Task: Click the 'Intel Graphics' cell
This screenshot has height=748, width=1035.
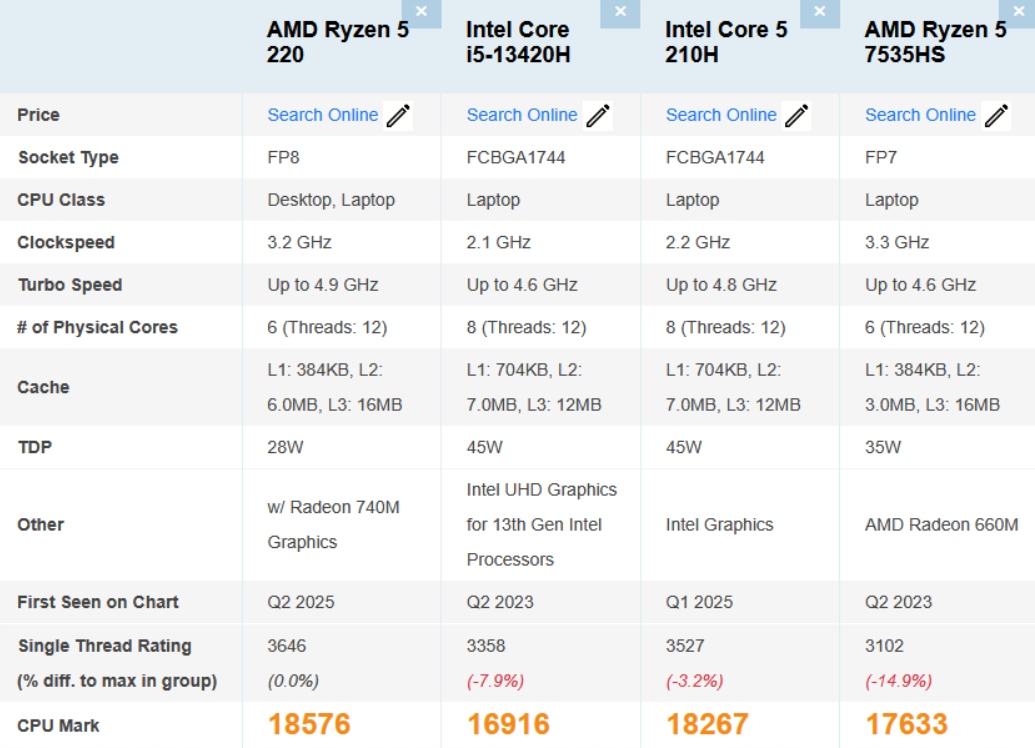Action: coord(719,525)
